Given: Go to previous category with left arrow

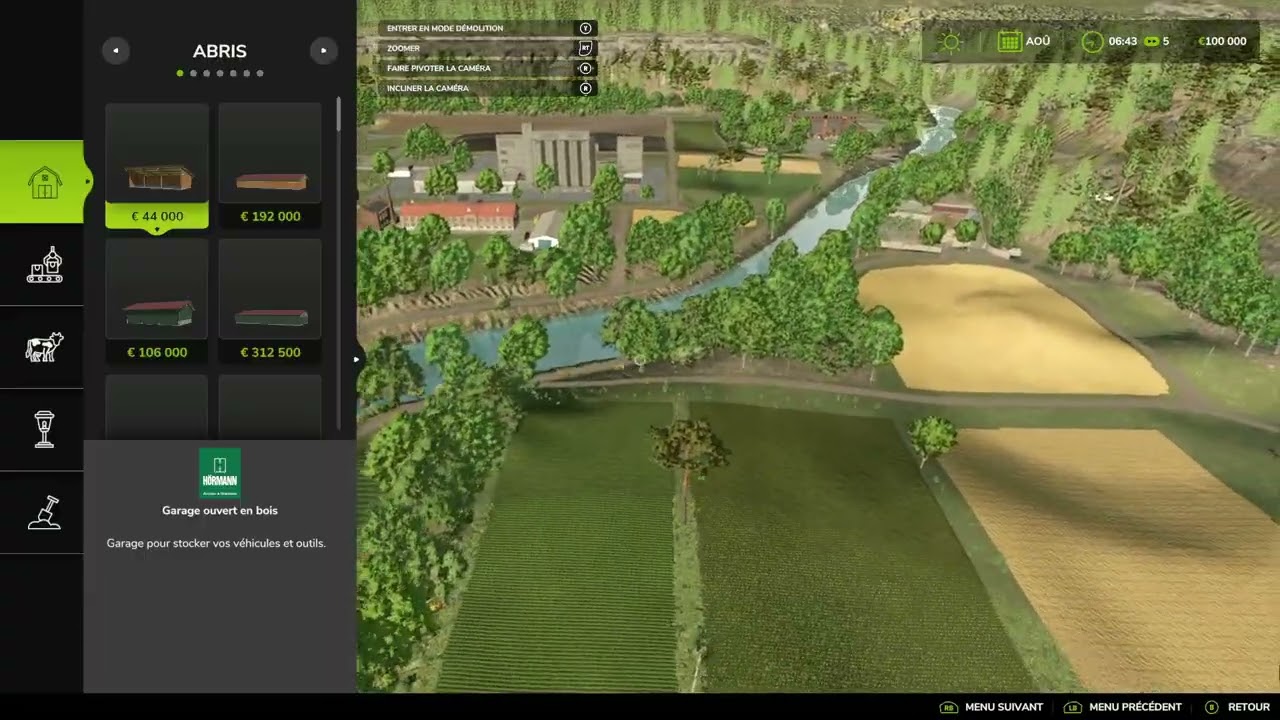Looking at the screenshot, I should click(x=116, y=50).
